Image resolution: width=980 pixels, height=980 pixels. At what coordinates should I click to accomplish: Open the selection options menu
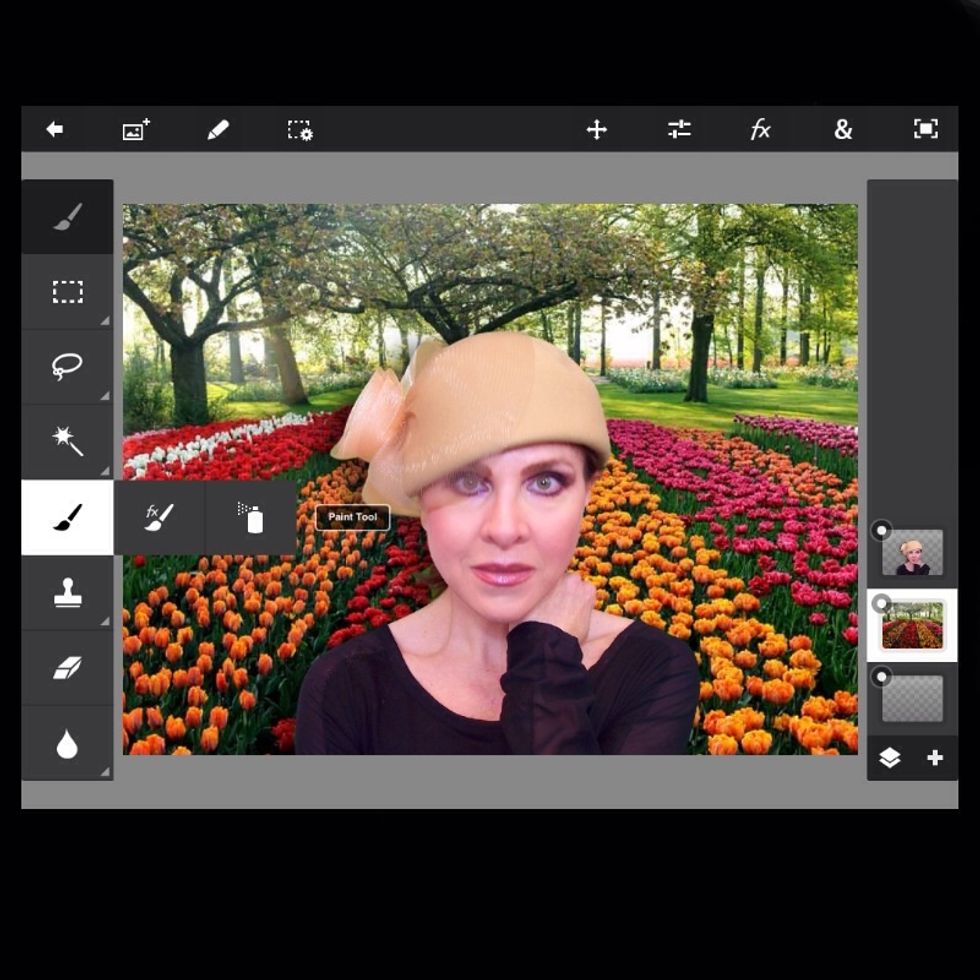coord(300,130)
